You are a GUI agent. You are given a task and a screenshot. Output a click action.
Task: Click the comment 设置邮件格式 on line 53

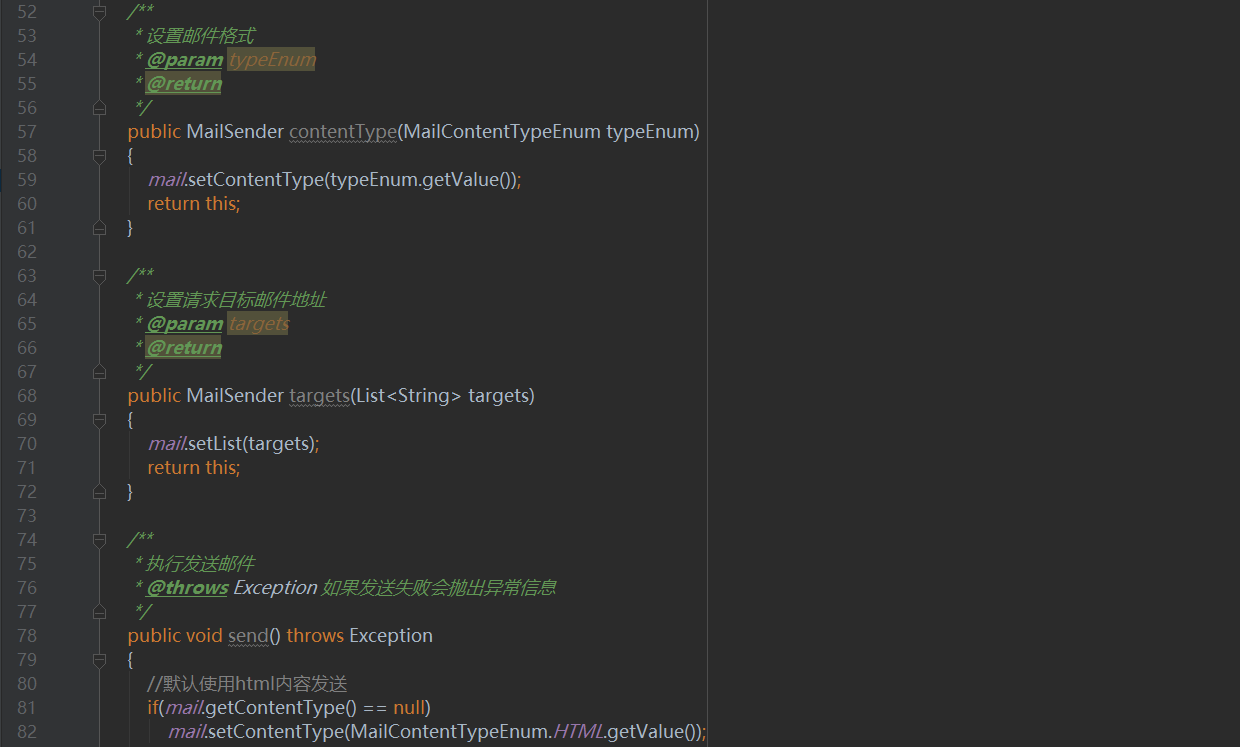tap(200, 36)
